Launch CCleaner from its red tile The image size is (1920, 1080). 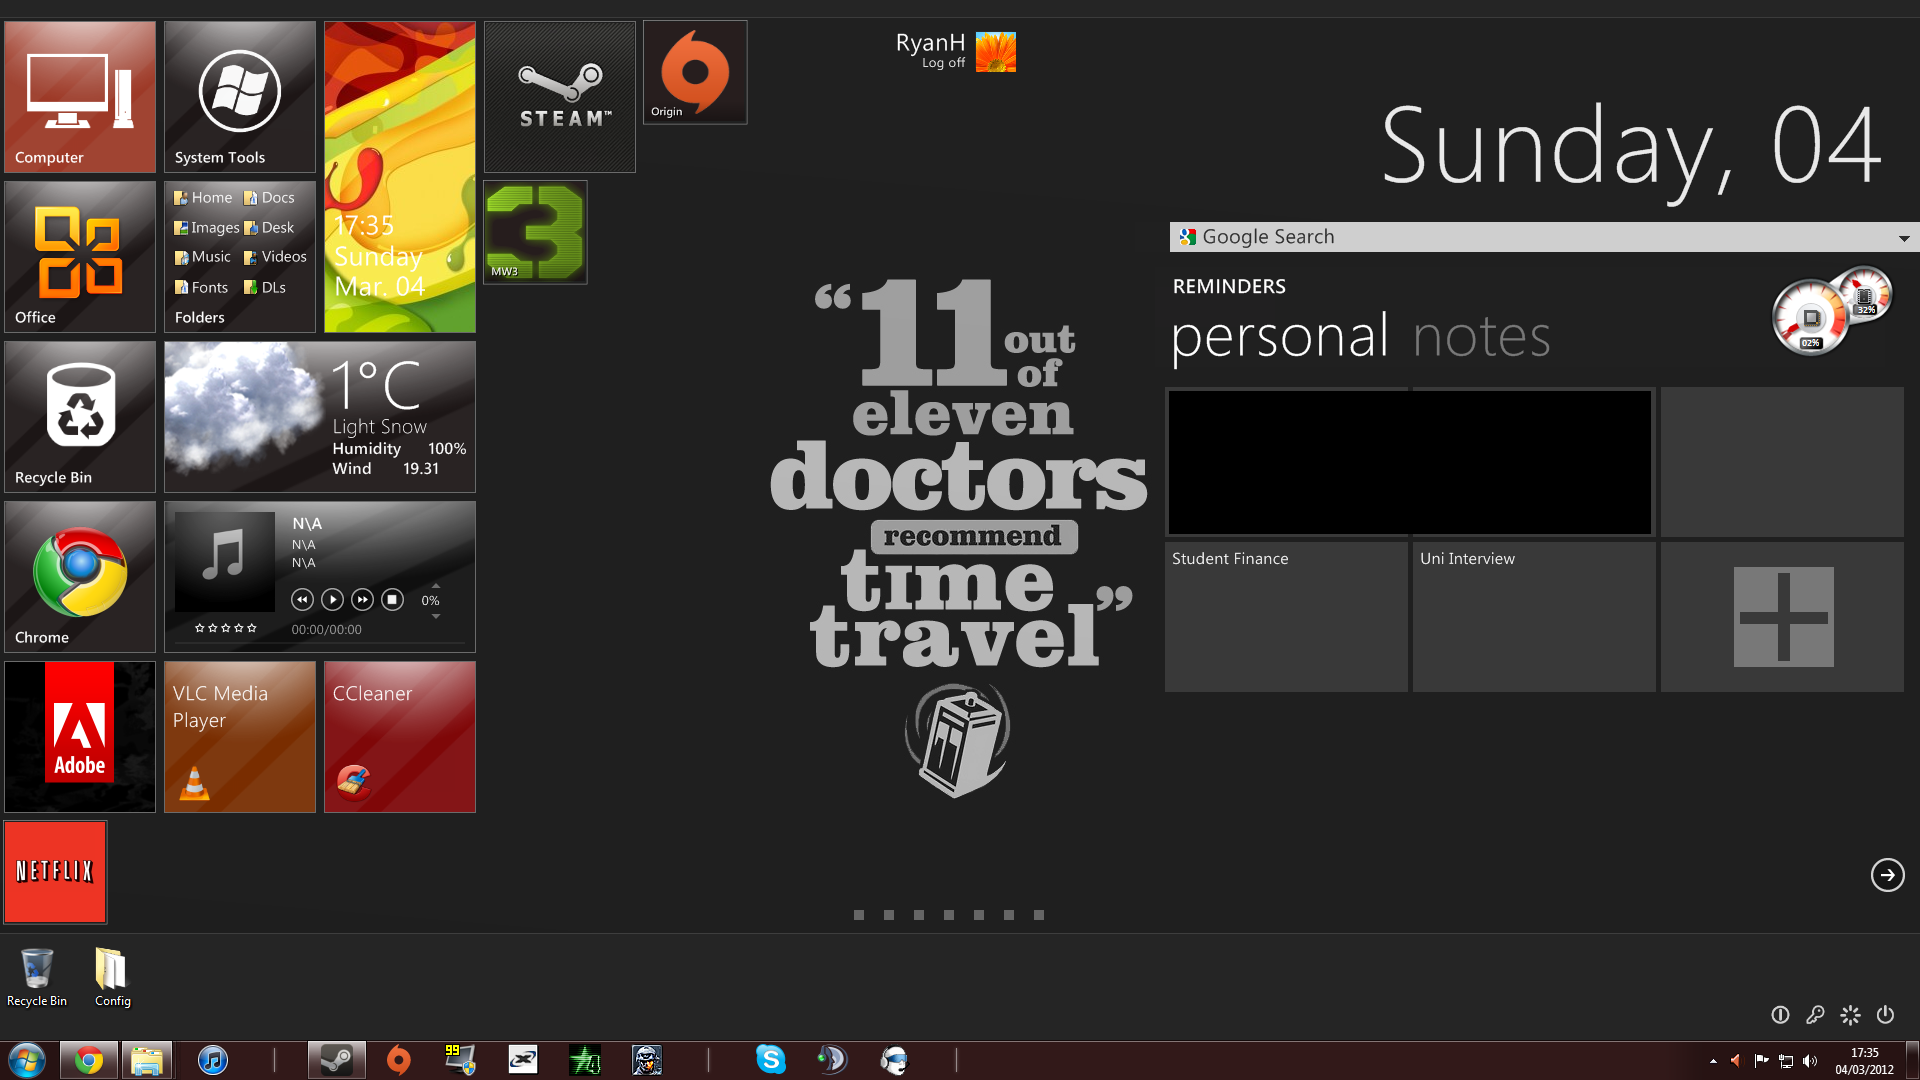click(400, 737)
